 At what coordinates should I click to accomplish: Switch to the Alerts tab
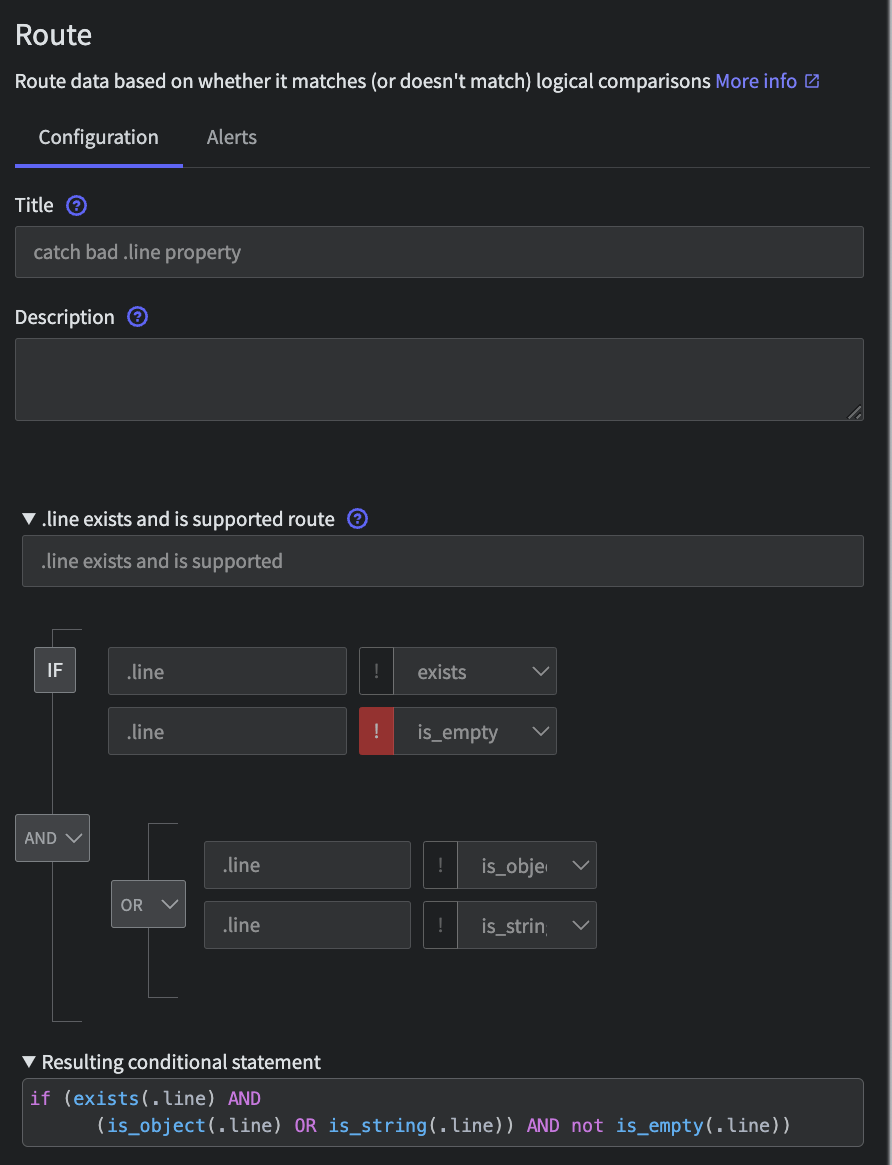click(232, 137)
